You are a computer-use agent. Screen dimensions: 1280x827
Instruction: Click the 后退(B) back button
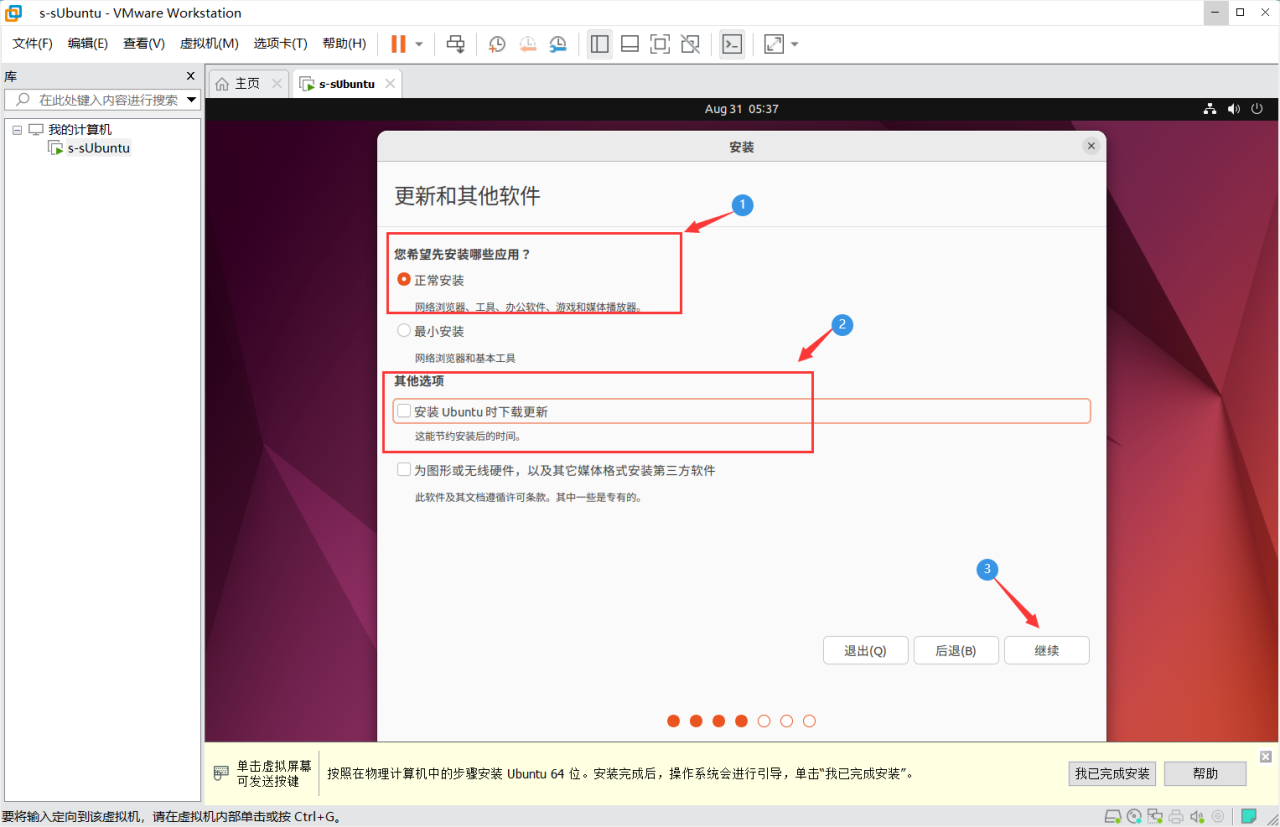pyautogui.click(x=955, y=650)
